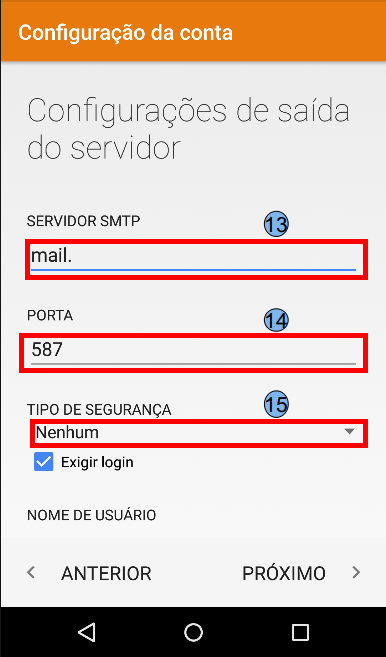Click the dropdown arrow next to Nenhum
386x657 pixels.
[349, 432]
